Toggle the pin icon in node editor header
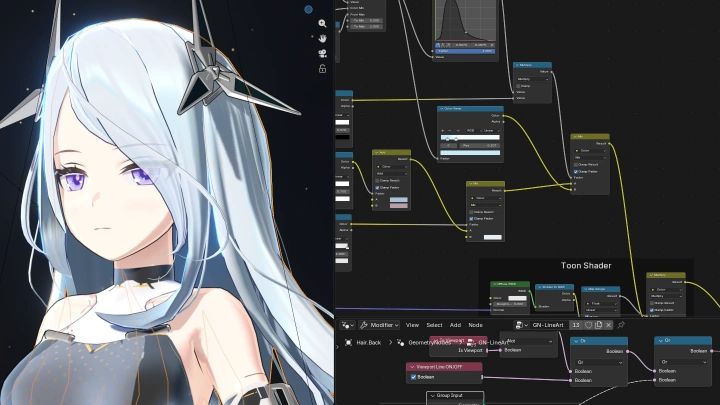Viewport: 720px width, 405px height. point(621,325)
